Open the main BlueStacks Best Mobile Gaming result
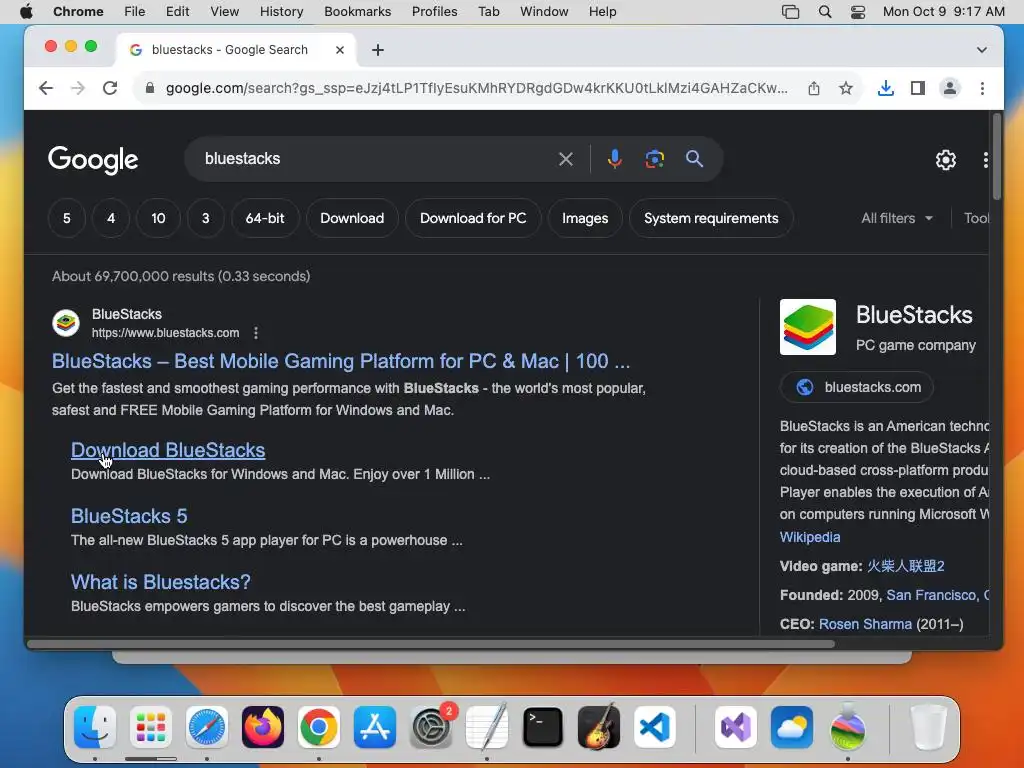 tap(341, 361)
